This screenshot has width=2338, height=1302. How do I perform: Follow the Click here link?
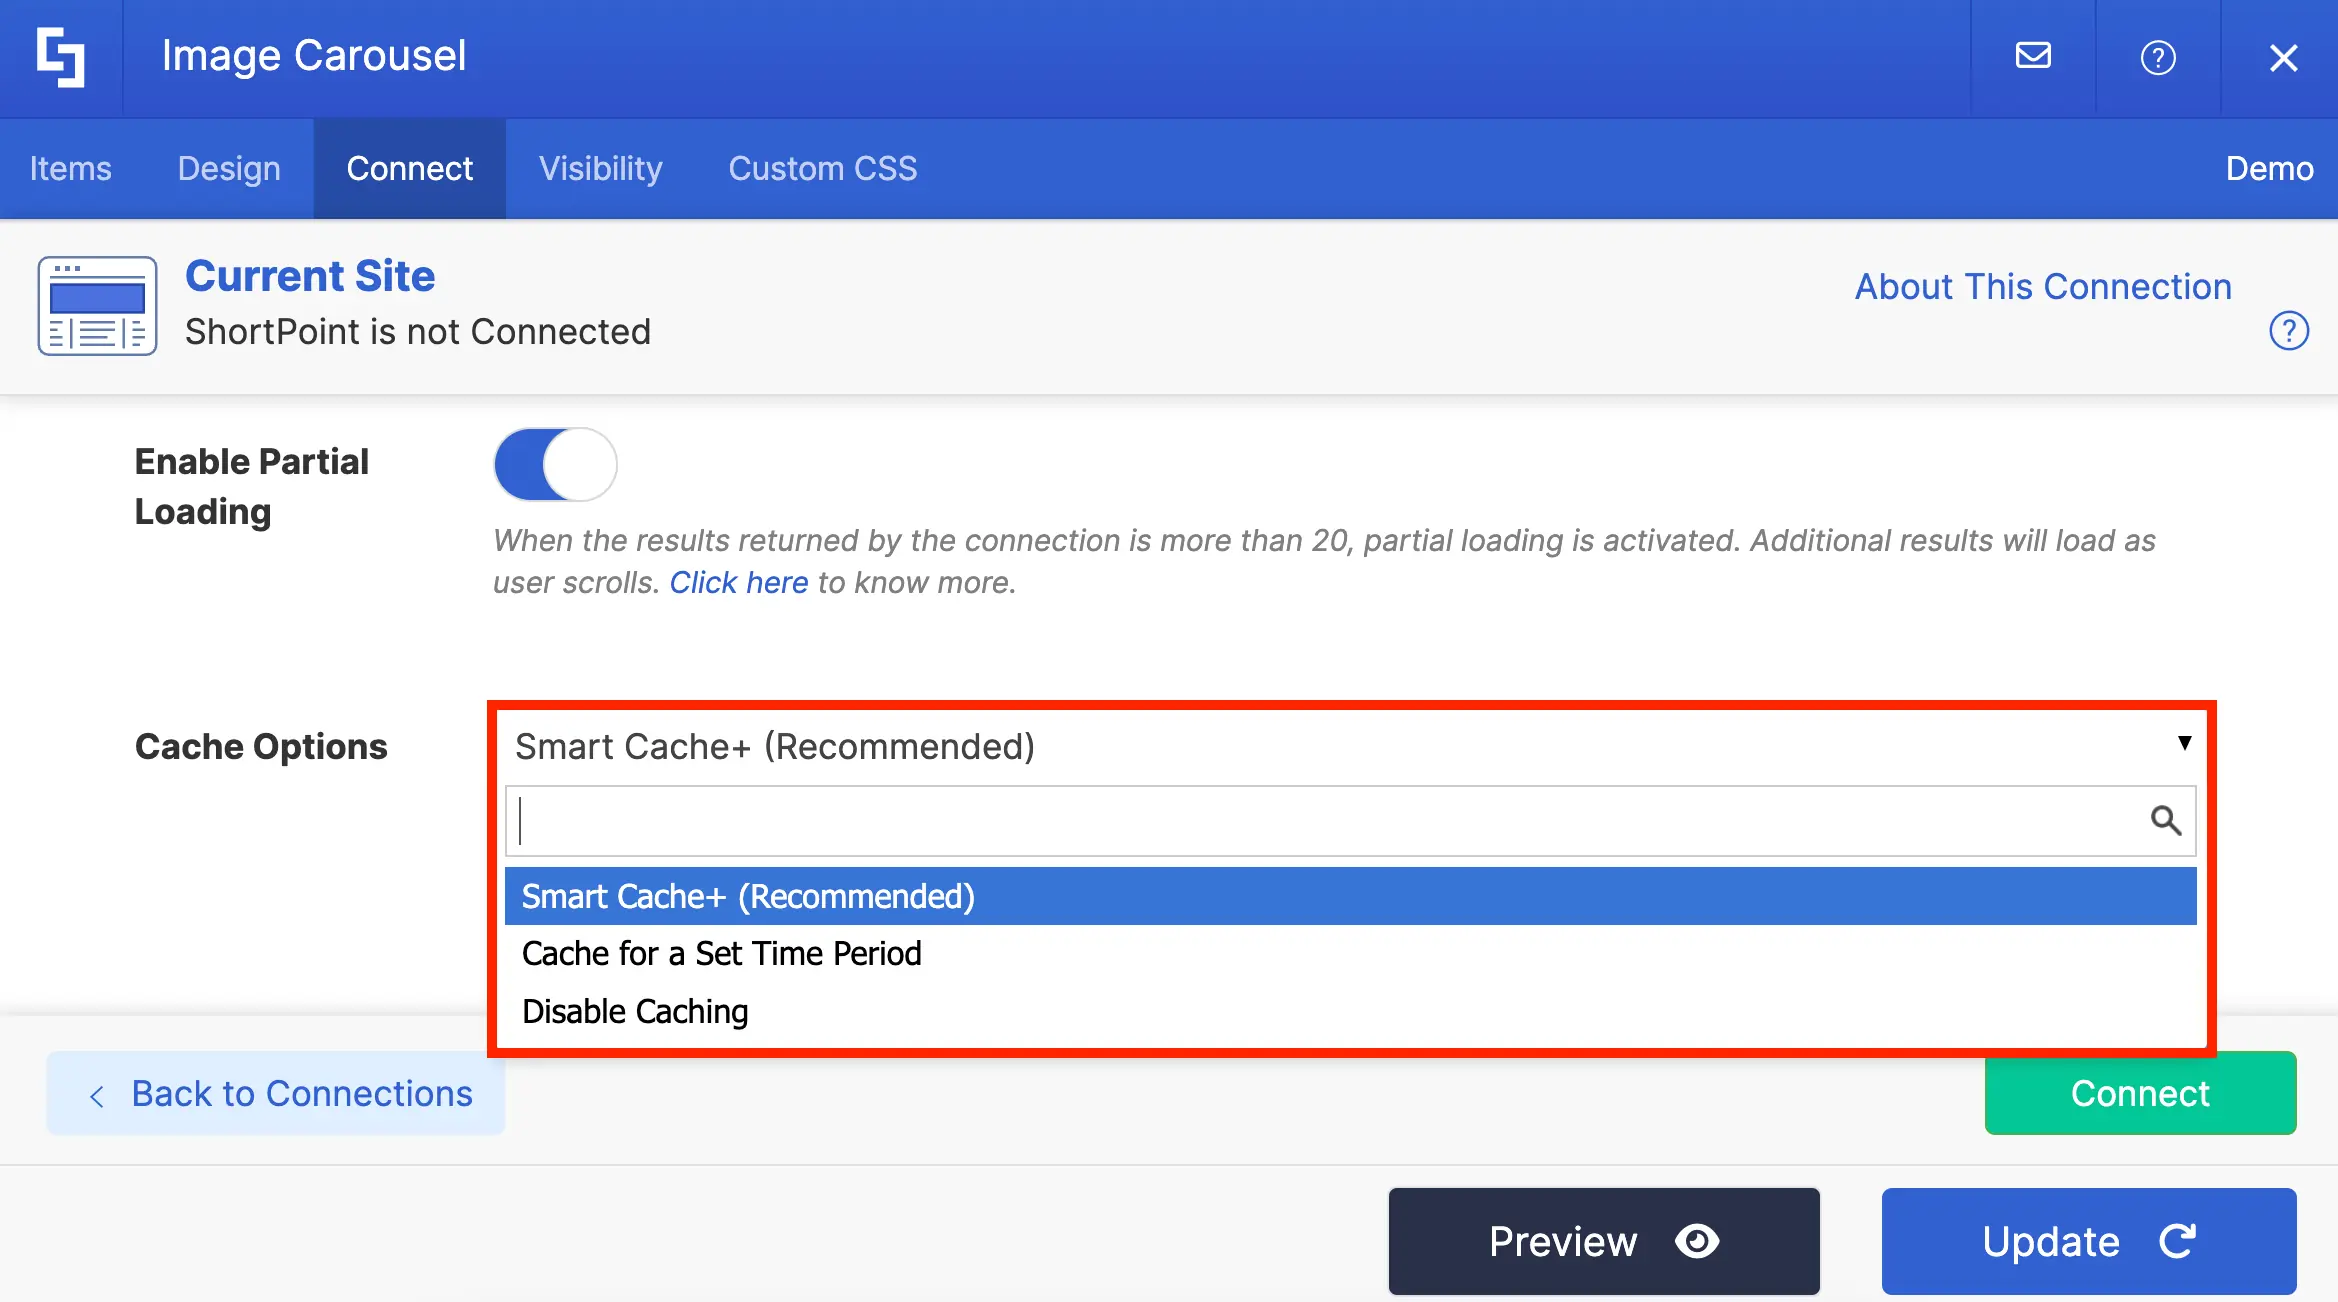(x=738, y=582)
